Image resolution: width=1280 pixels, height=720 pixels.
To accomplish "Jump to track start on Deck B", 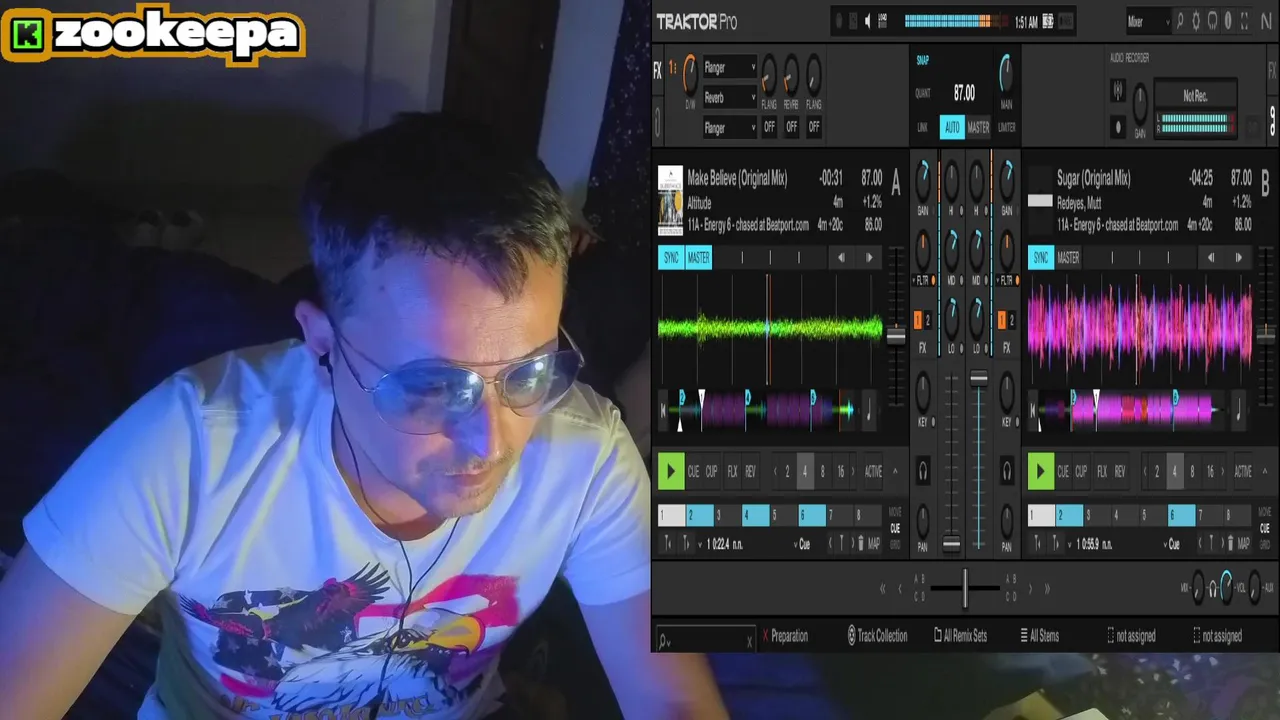I will click(x=1033, y=409).
